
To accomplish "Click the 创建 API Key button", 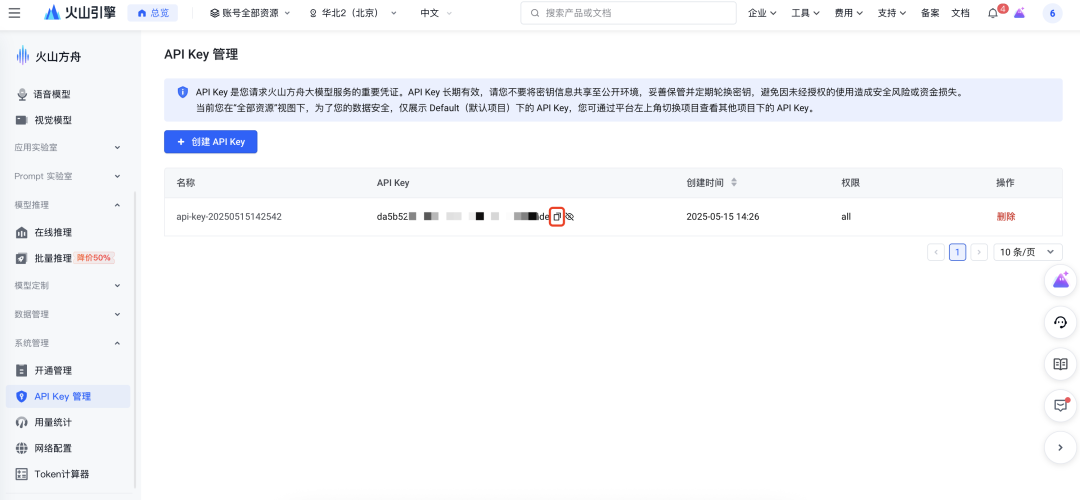I will click(x=211, y=142).
